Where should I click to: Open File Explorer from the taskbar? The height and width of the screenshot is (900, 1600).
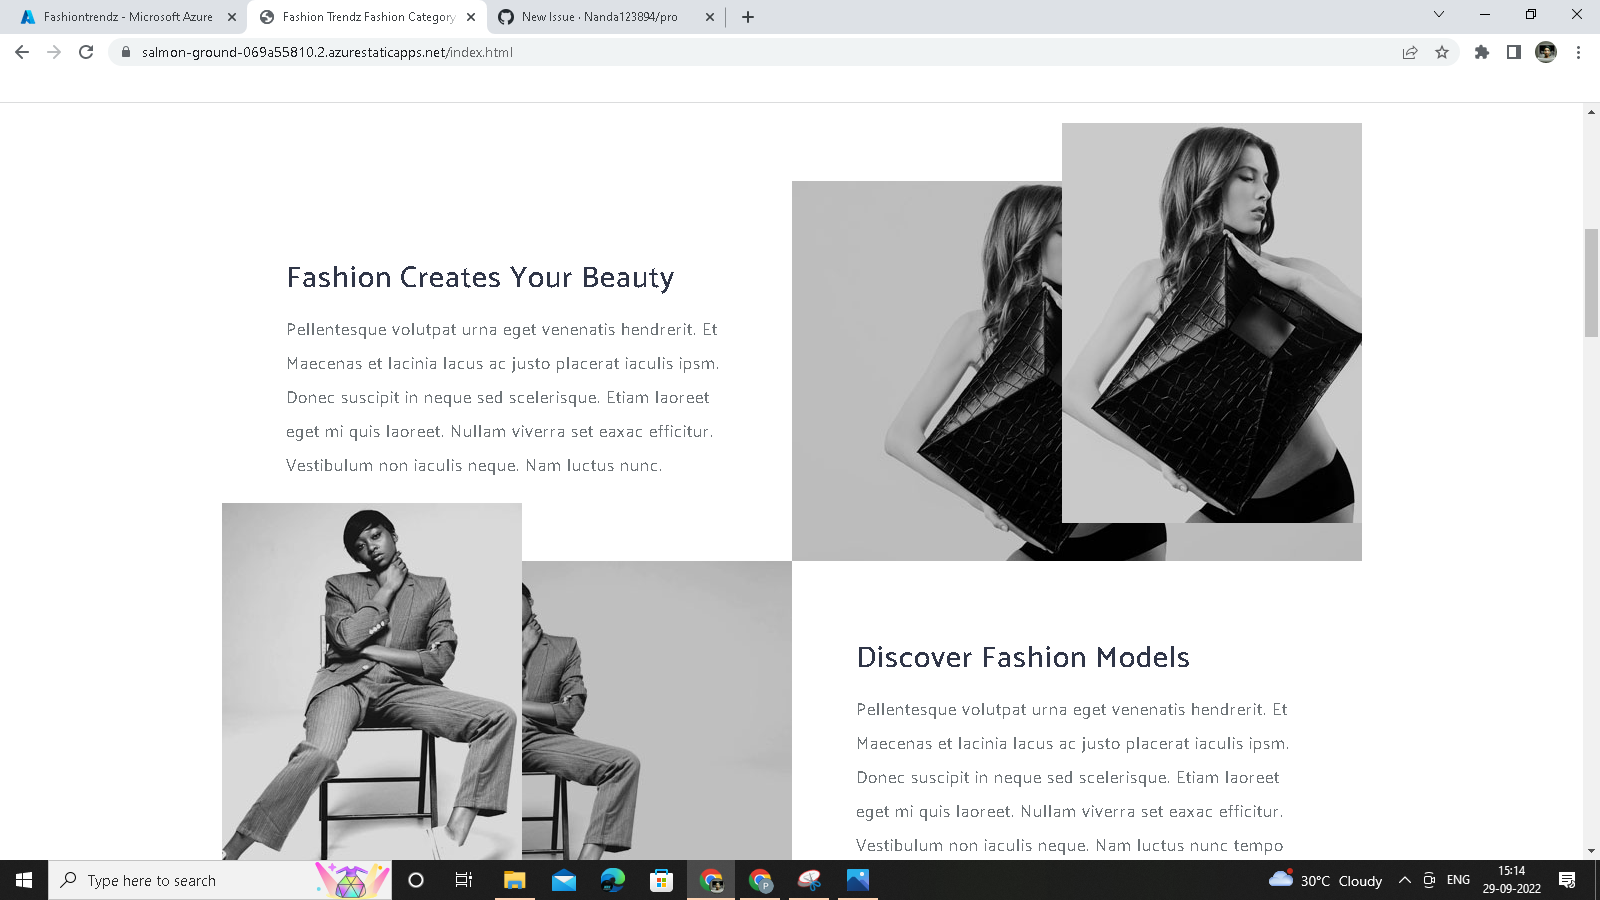pos(515,880)
